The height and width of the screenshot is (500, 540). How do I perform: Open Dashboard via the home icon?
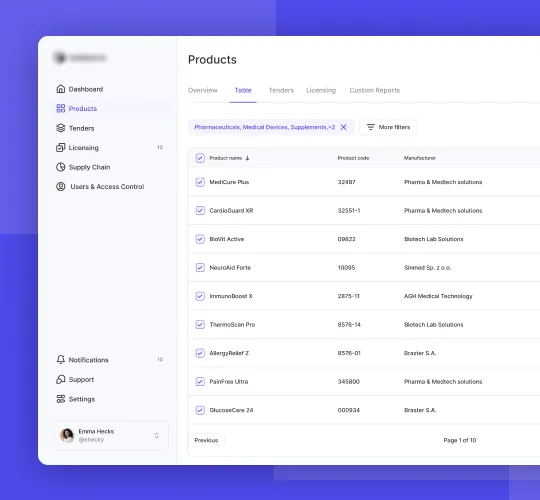pos(61,89)
